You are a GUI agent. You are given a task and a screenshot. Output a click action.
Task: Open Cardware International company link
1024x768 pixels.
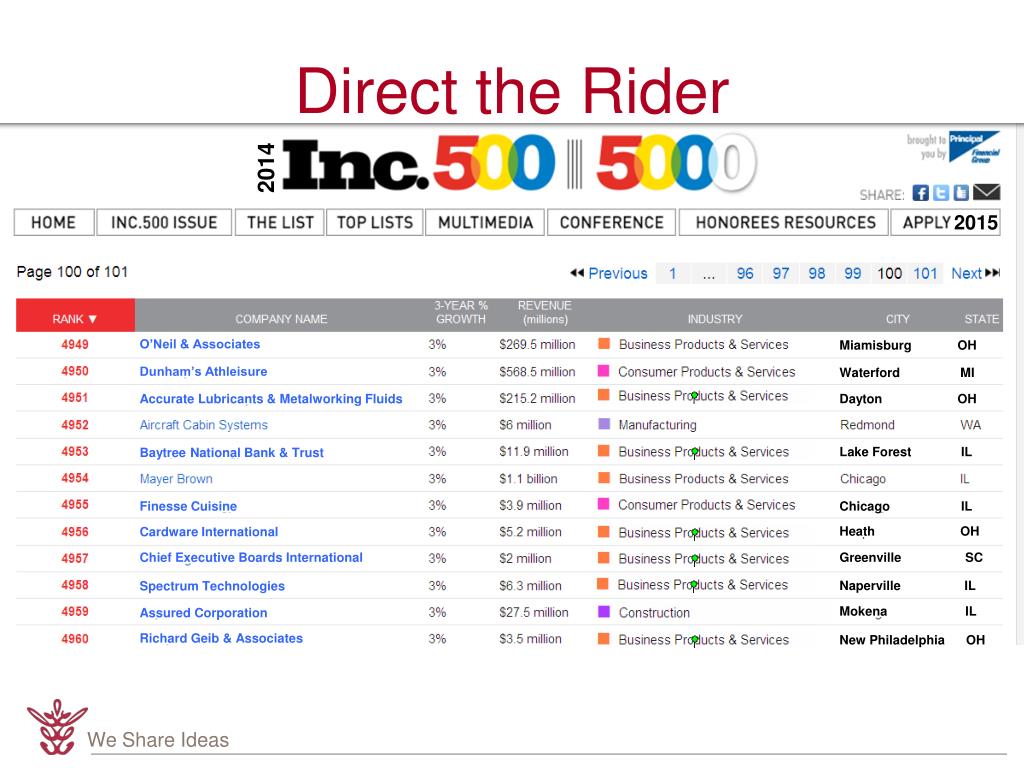coord(209,532)
